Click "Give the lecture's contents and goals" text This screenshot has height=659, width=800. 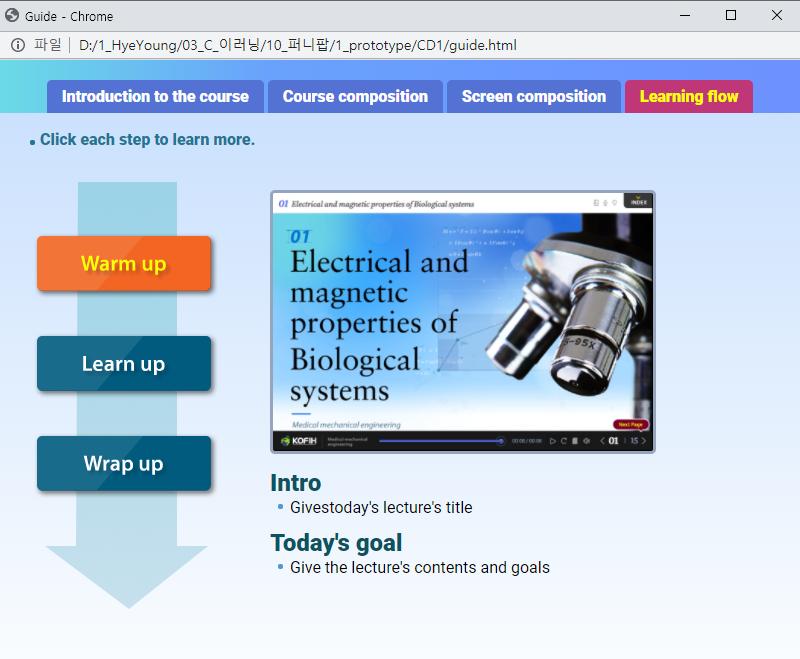tap(420, 567)
